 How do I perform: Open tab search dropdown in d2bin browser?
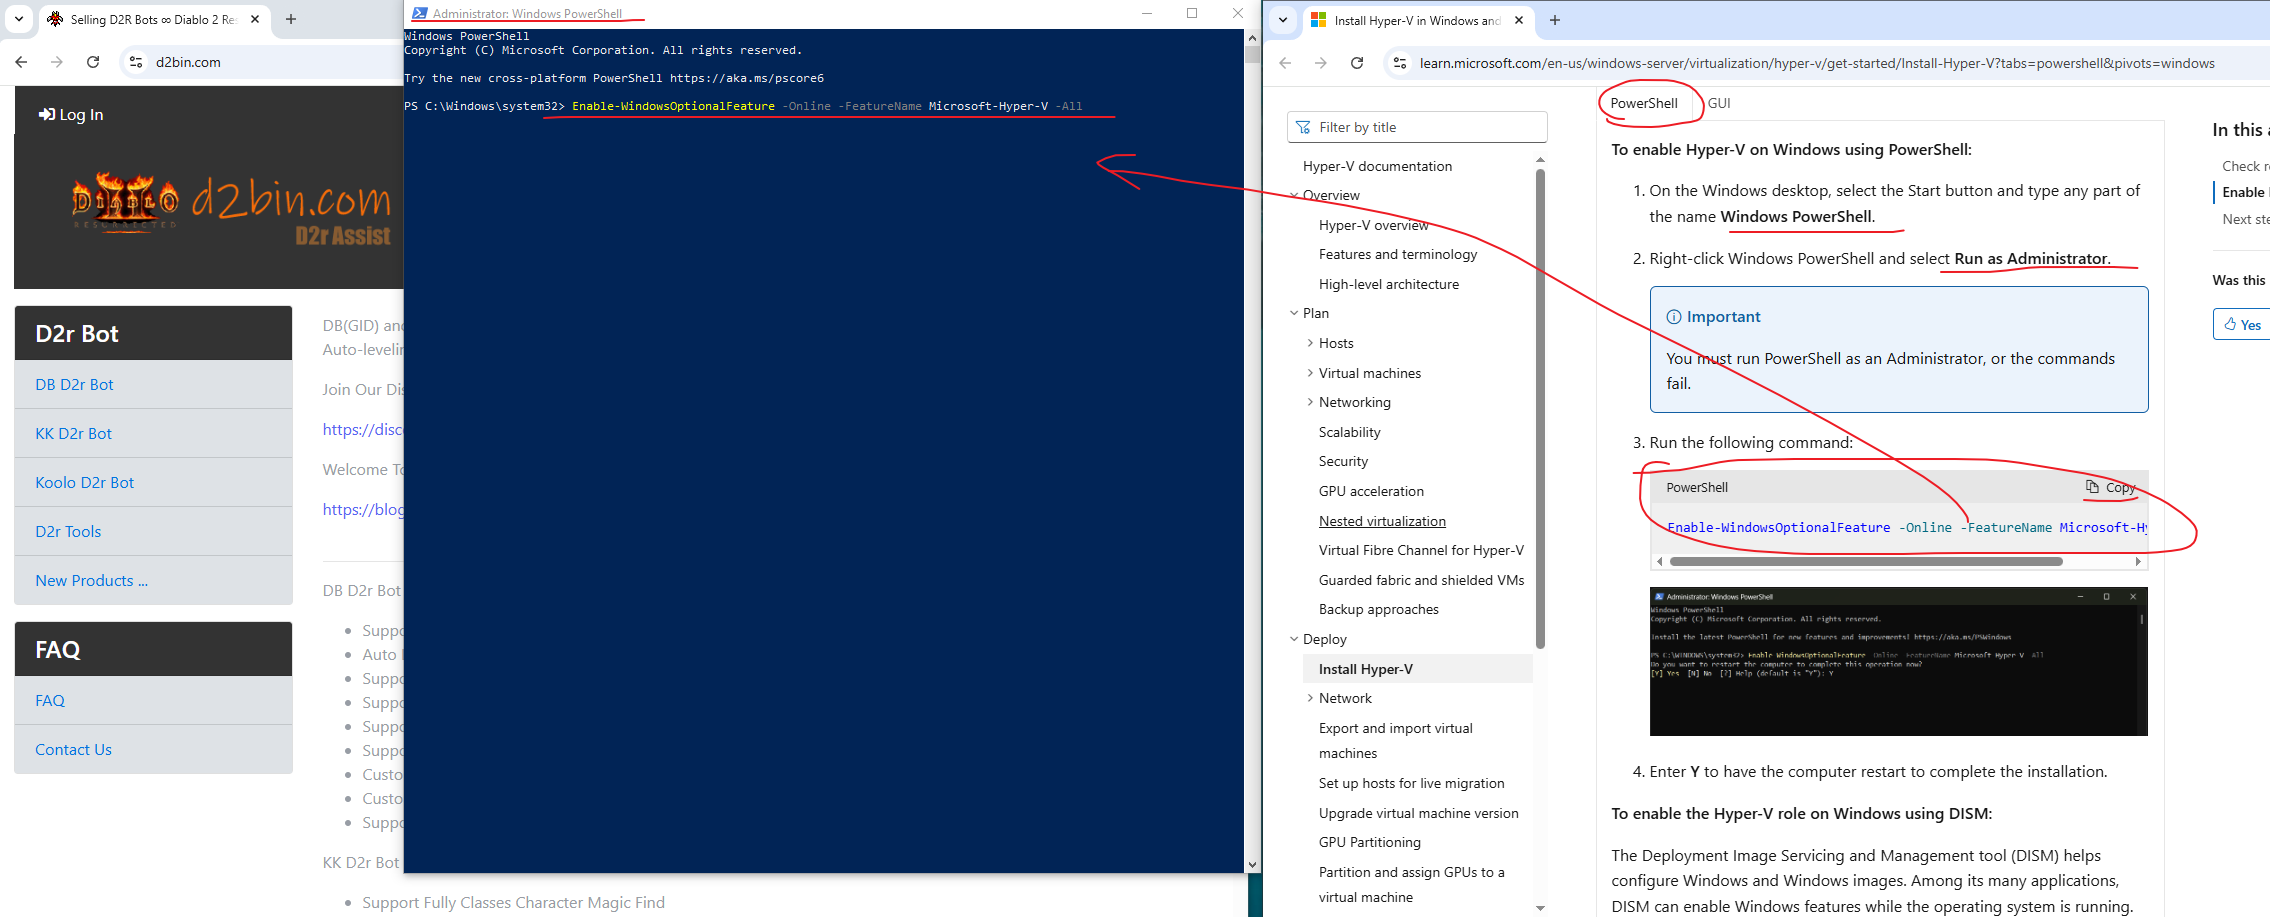pos(19,19)
